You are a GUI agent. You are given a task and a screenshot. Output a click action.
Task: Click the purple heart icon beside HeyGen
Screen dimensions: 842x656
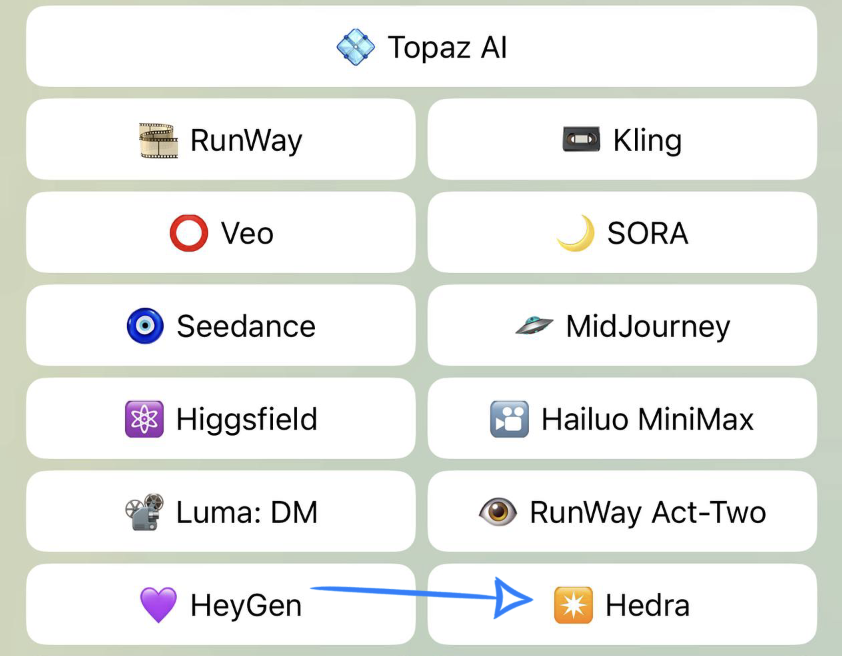tap(158, 605)
